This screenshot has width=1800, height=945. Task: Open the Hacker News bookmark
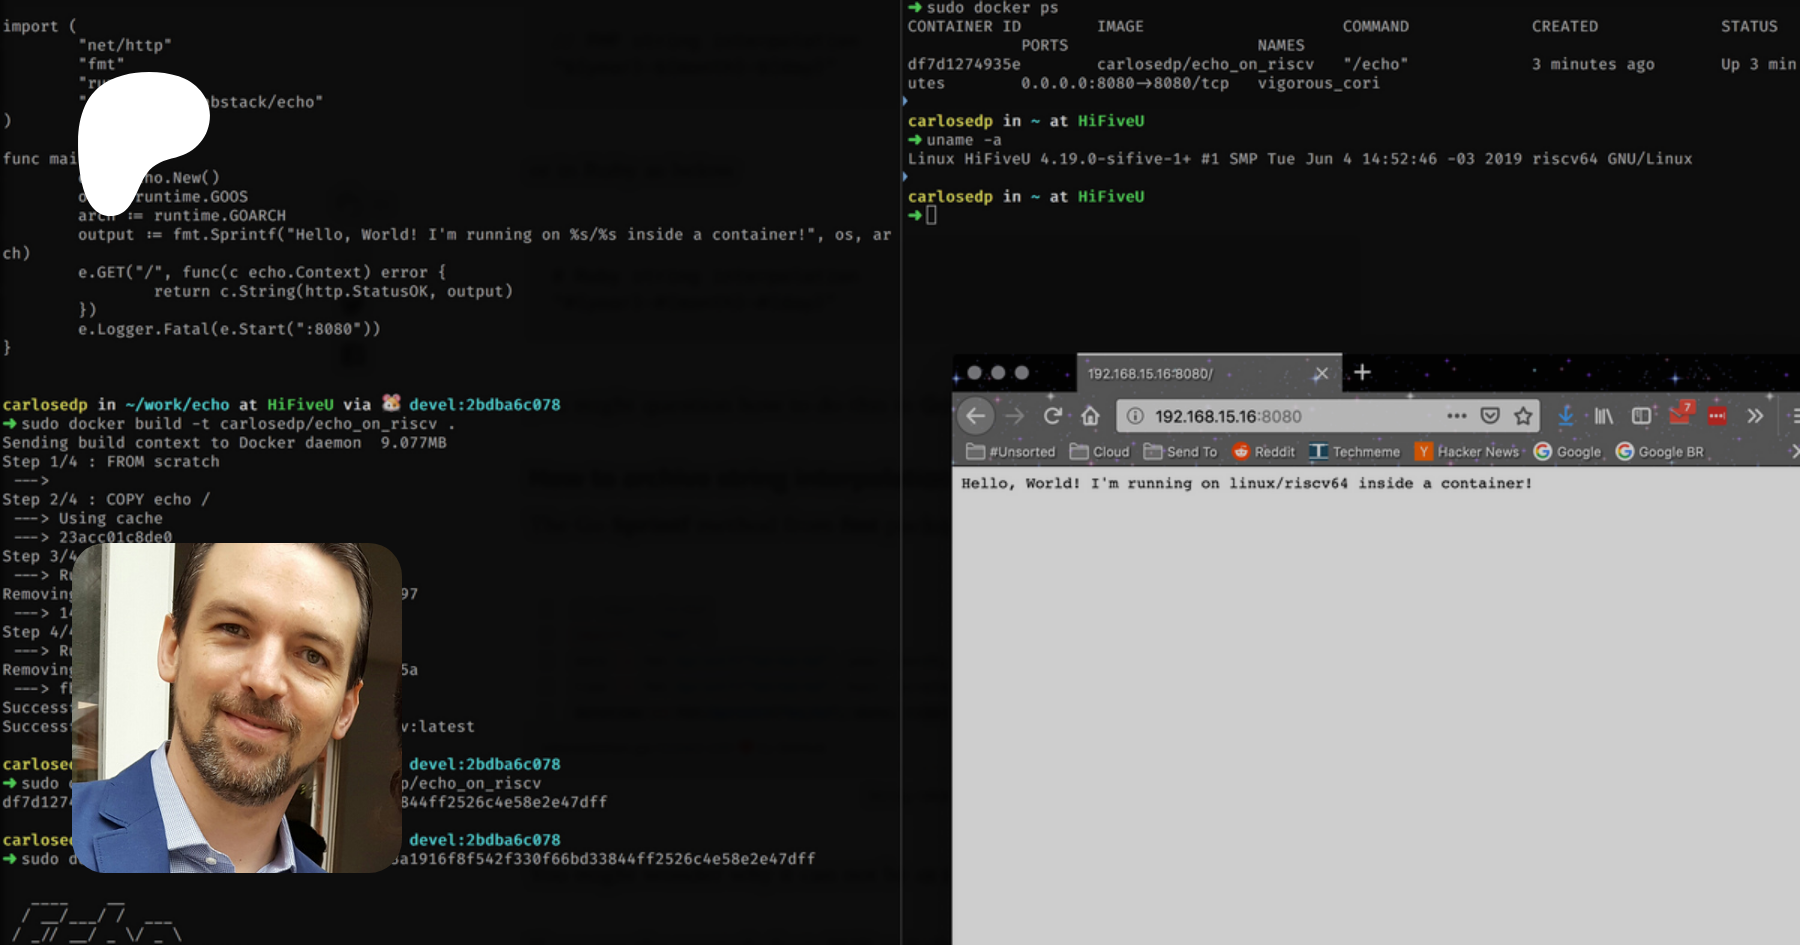1467,452
